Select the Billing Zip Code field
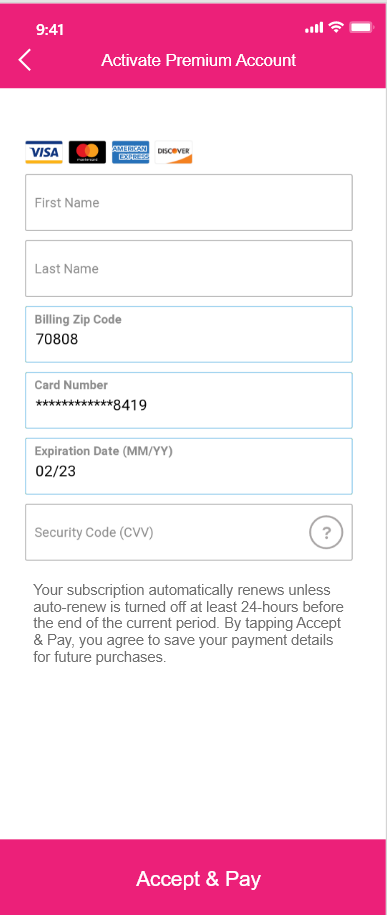This screenshot has height=915, width=387. tap(189, 334)
